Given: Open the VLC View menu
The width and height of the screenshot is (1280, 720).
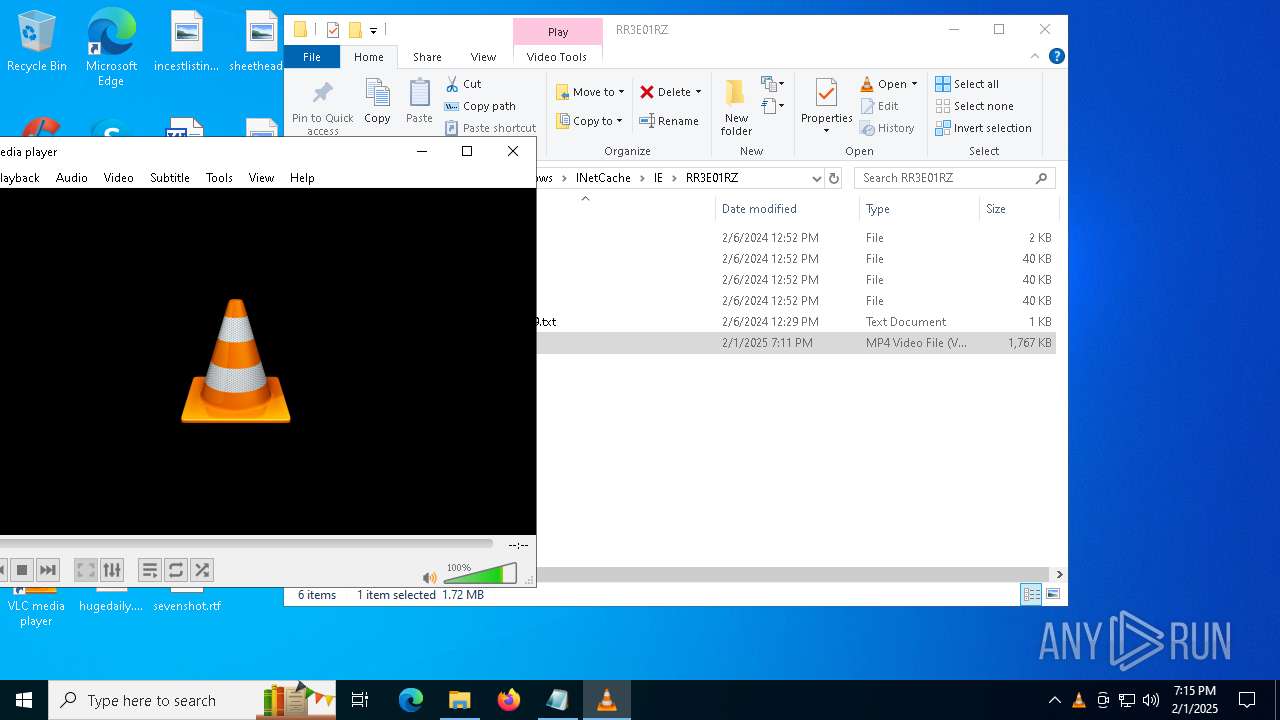Looking at the screenshot, I should (x=261, y=177).
